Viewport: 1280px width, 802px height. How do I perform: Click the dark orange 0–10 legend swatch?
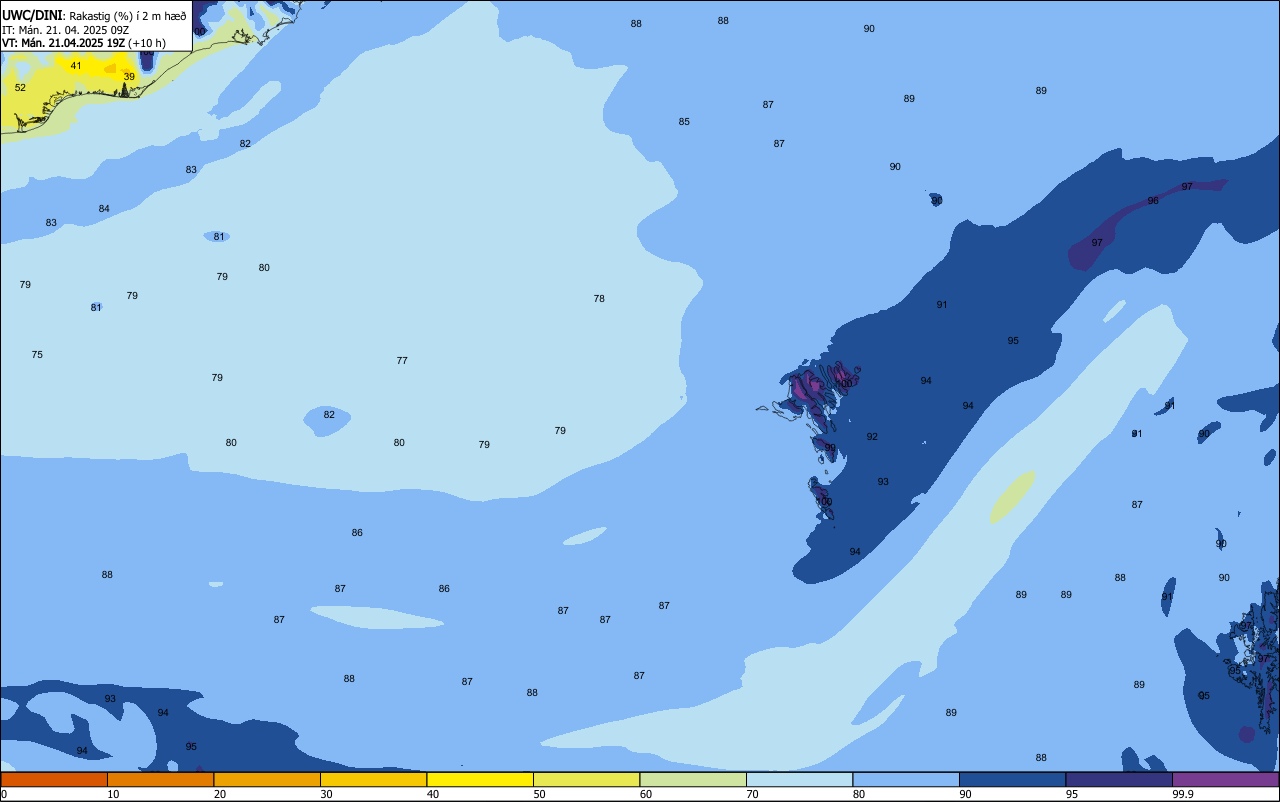coord(54,779)
